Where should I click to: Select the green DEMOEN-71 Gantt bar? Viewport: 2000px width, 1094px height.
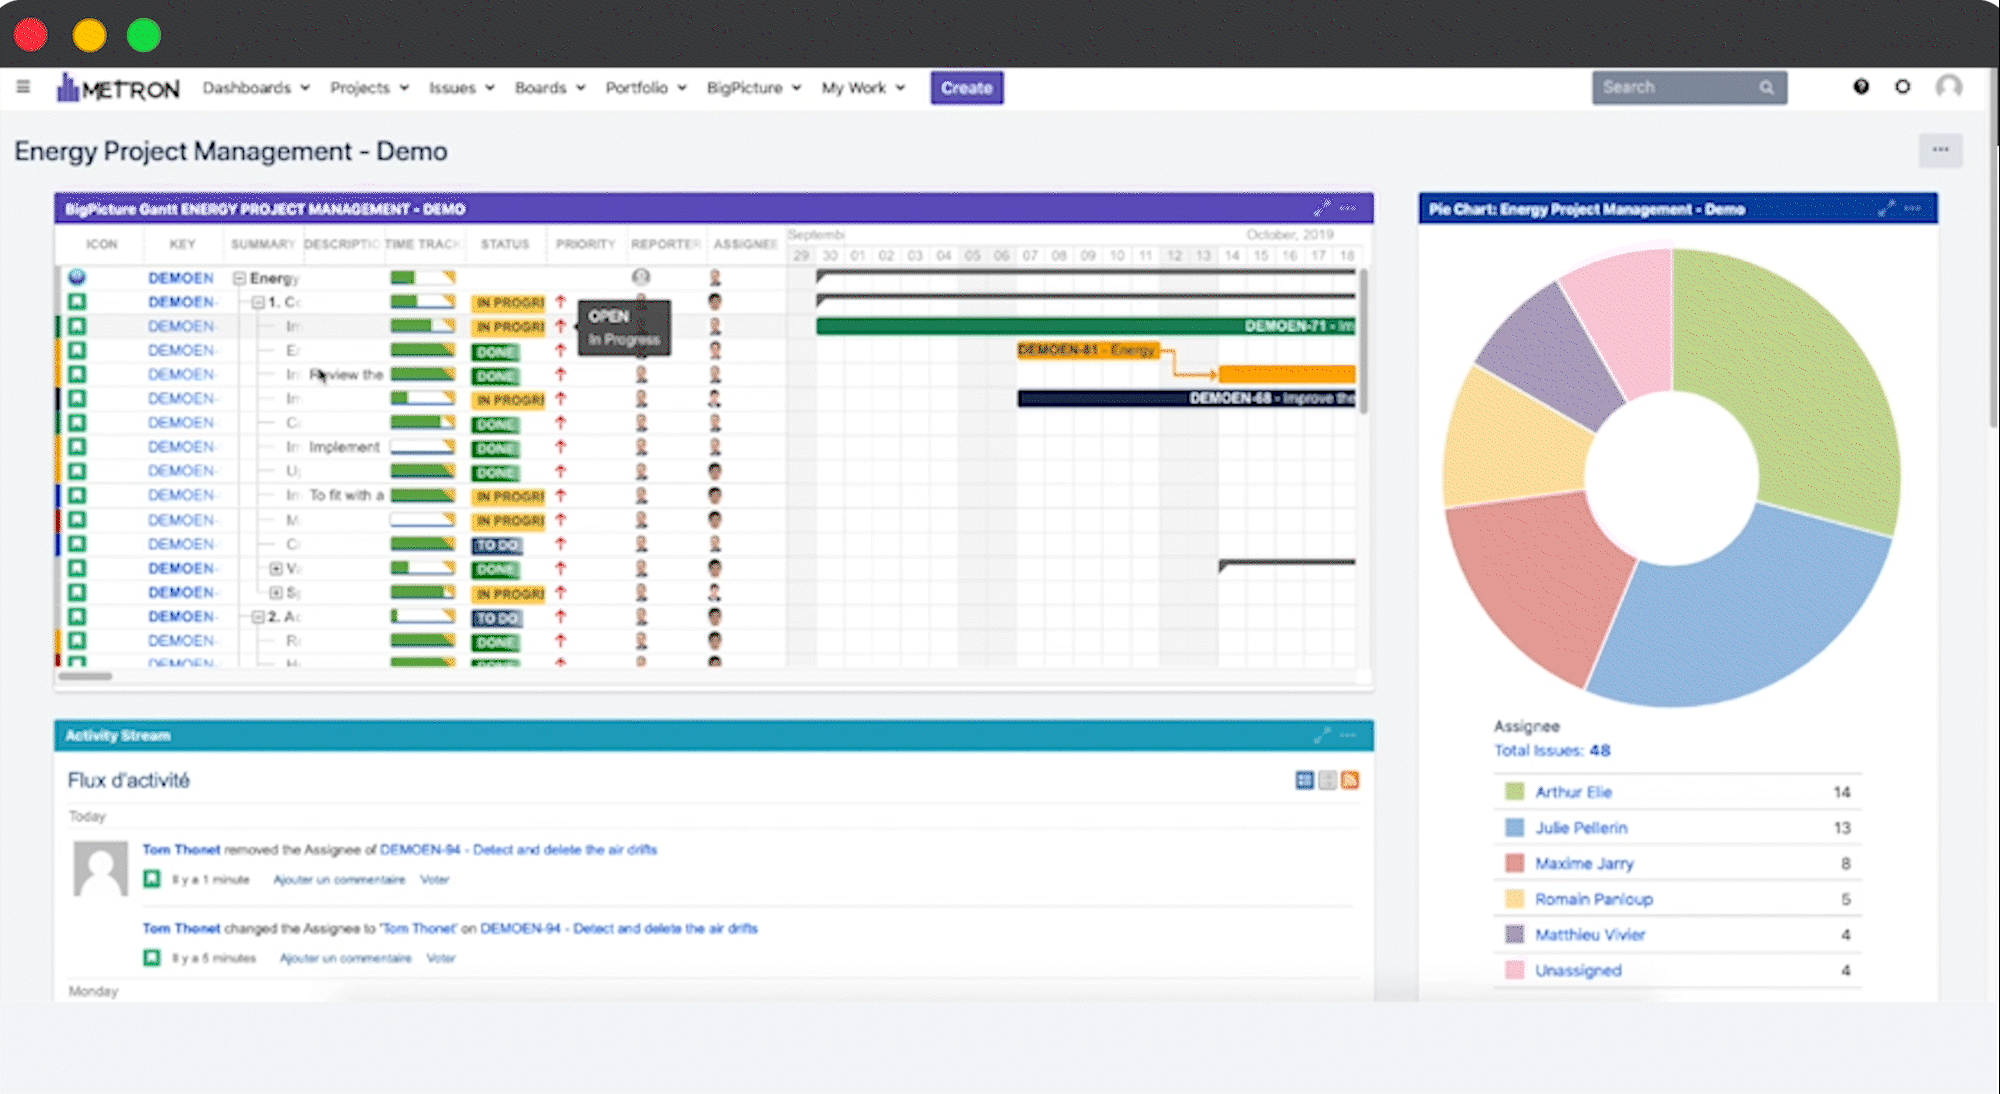[x=1086, y=326]
